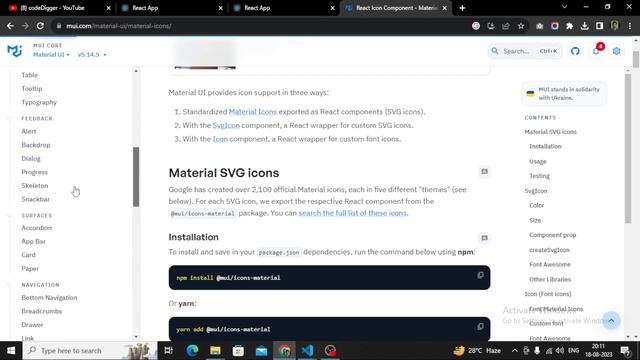Select the React Icon Component tab
This screenshot has width=640, height=360.
(x=395, y=8)
